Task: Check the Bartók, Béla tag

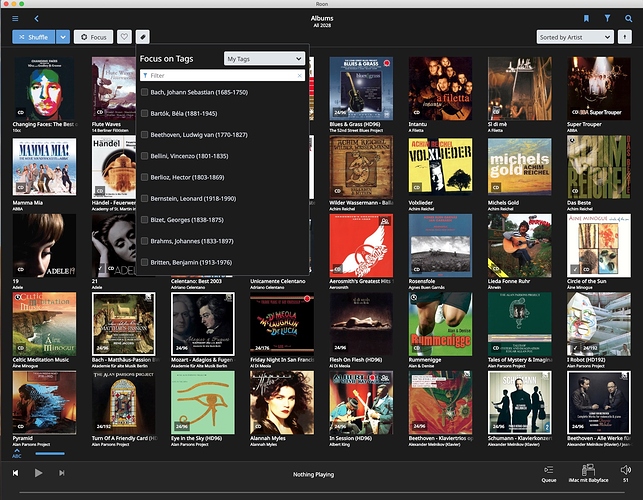Action: 144,114
